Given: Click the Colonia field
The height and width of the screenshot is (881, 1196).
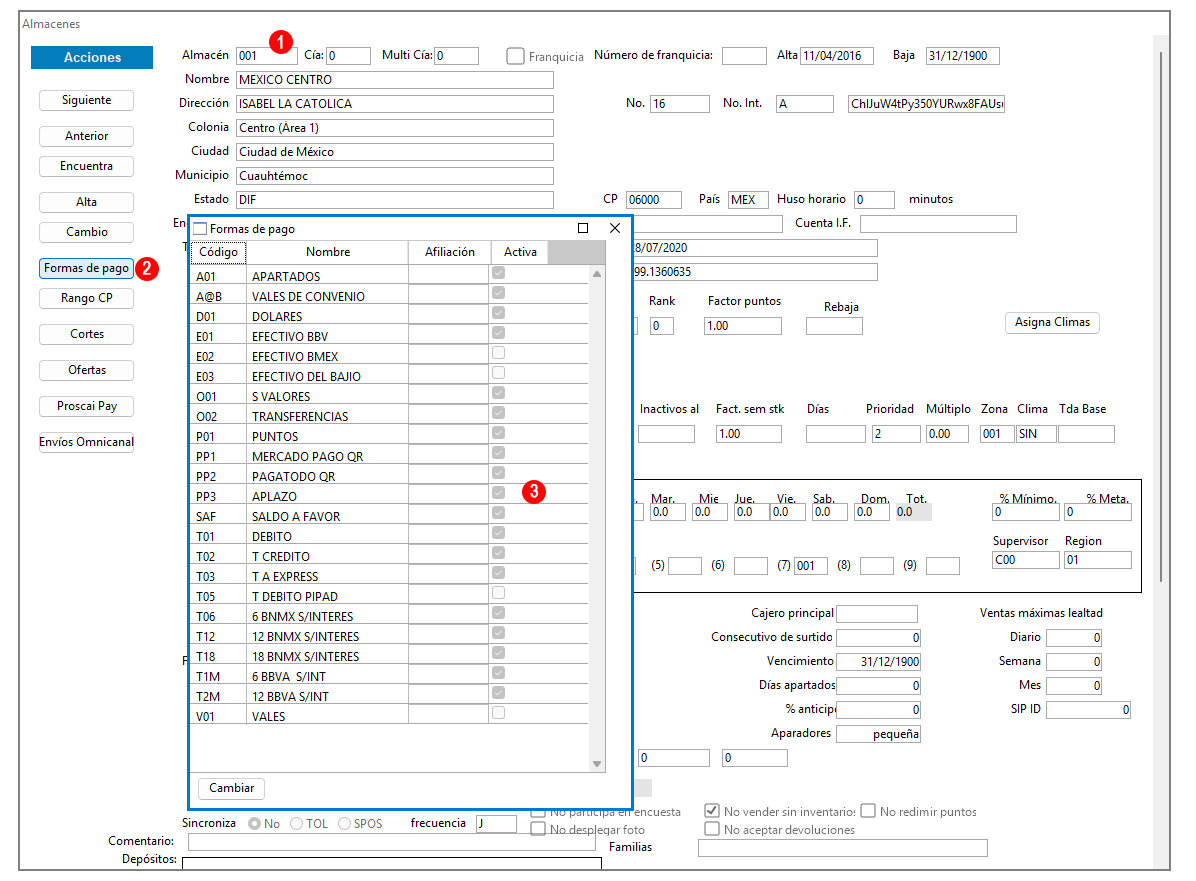Looking at the screenshot, I should pos(394,127).
